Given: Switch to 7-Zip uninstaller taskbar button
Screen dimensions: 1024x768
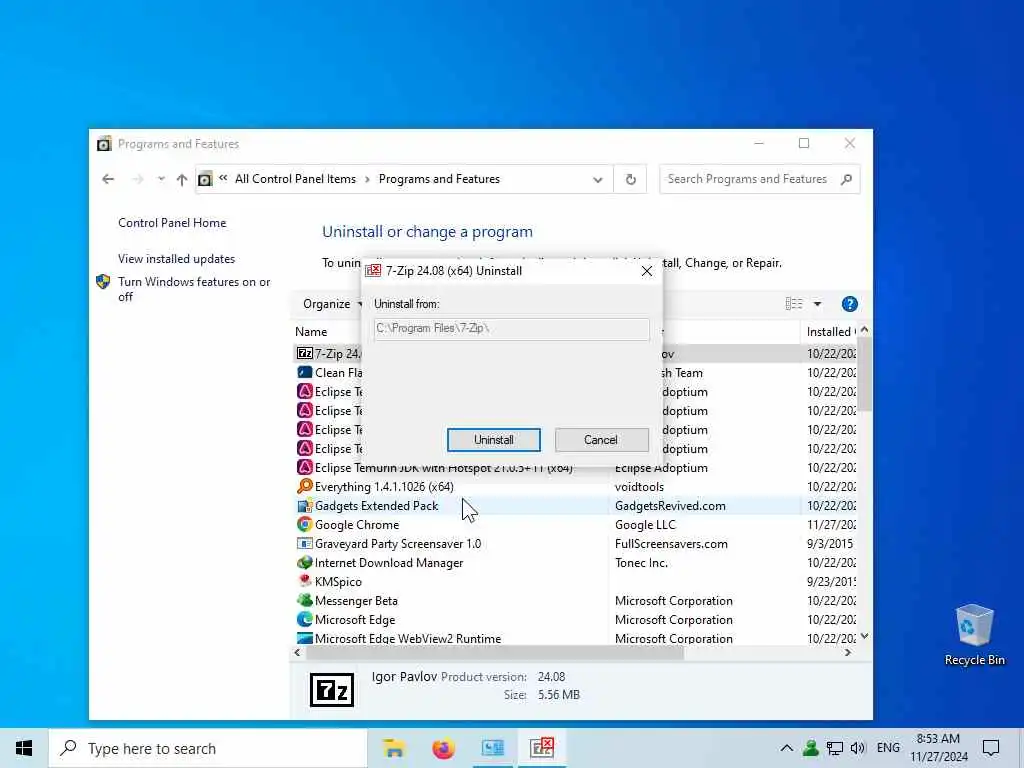Looking at the screenshot, I should (542, 748).
